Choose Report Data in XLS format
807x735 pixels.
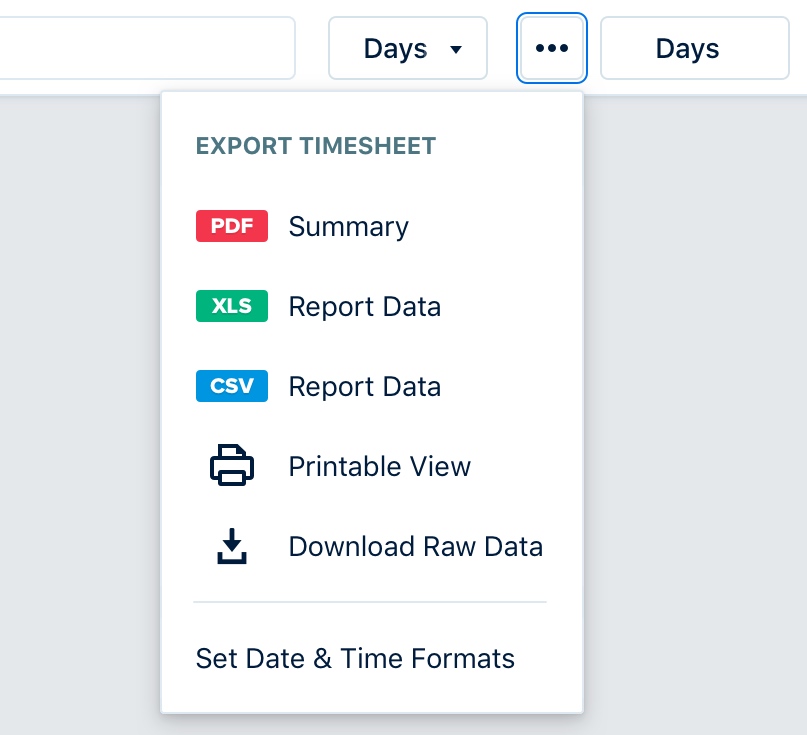tap(365, 306)
